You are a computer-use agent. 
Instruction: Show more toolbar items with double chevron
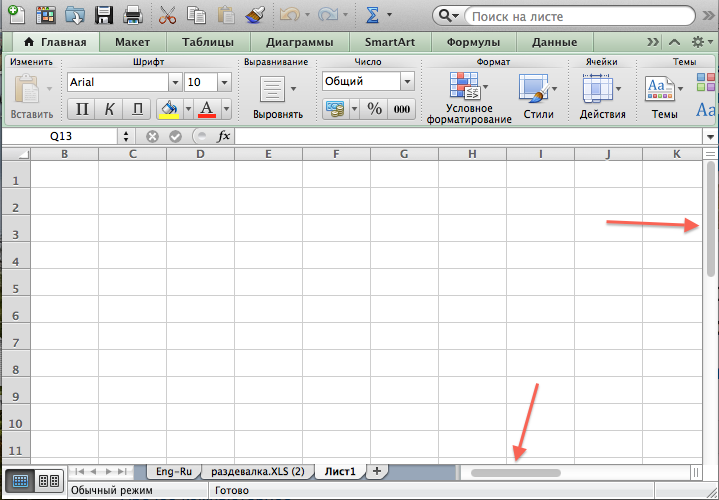709,17
